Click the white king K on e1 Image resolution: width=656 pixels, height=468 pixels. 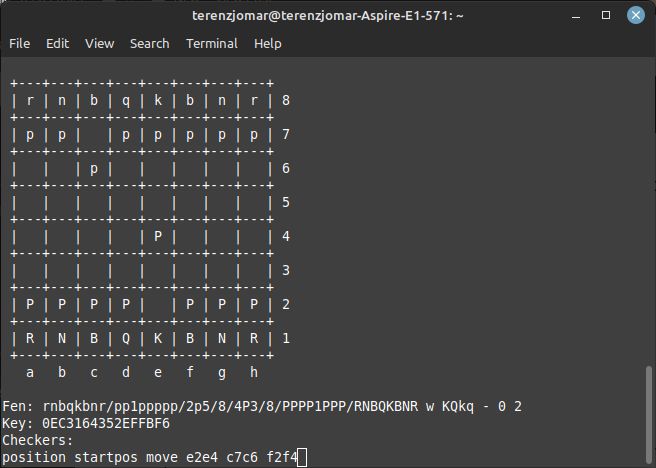point(158,338)
